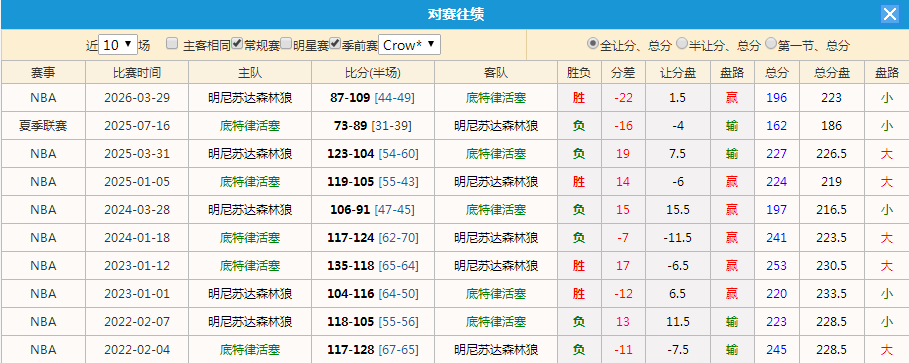Image resolution: width=909 pixels, height=363 pixels.
Task: Uncheck the 常规赛 checkbox
Action: click(x=237, y=43)
